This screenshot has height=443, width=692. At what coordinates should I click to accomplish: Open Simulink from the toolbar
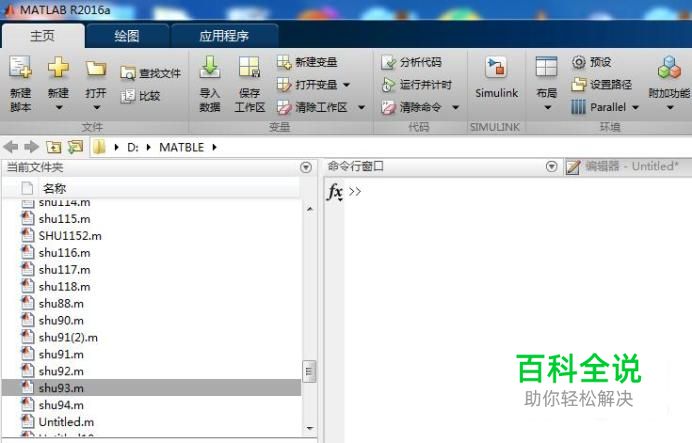pyautogui.click(x=496, y=77)
